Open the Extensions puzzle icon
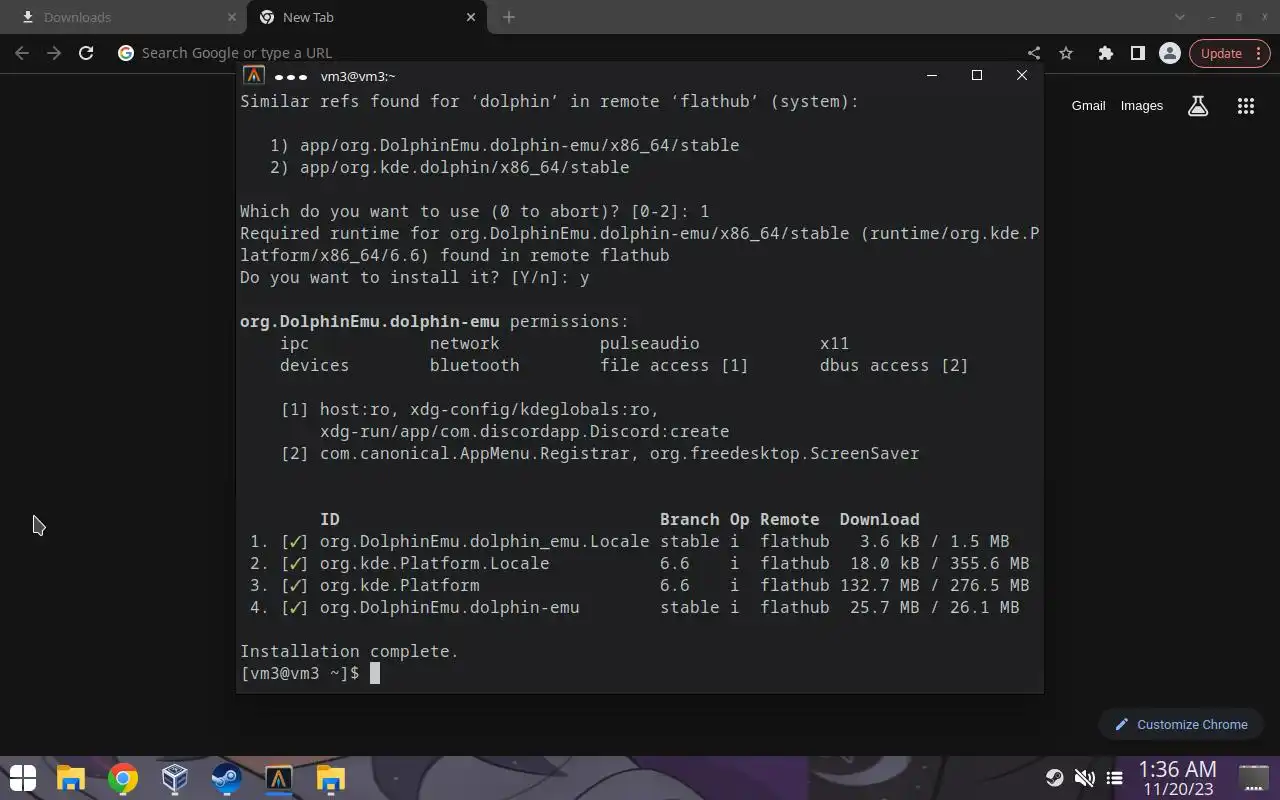This screenshot has width=1280, height=800. (x=1105, y=53)
